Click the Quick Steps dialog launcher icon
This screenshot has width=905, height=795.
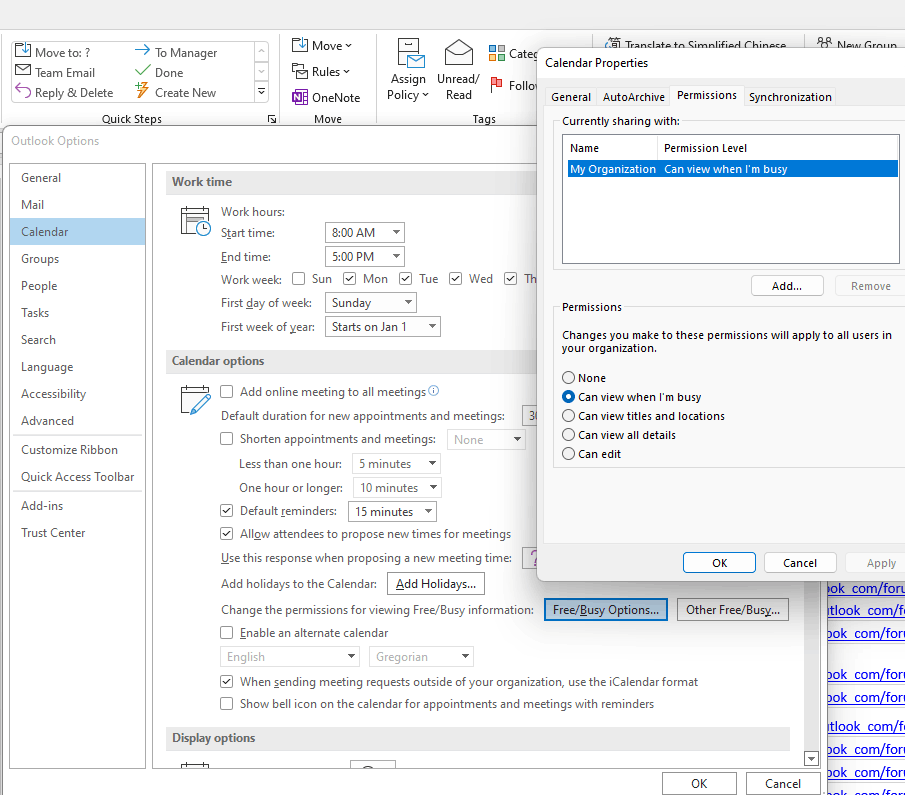coord(272,119)
